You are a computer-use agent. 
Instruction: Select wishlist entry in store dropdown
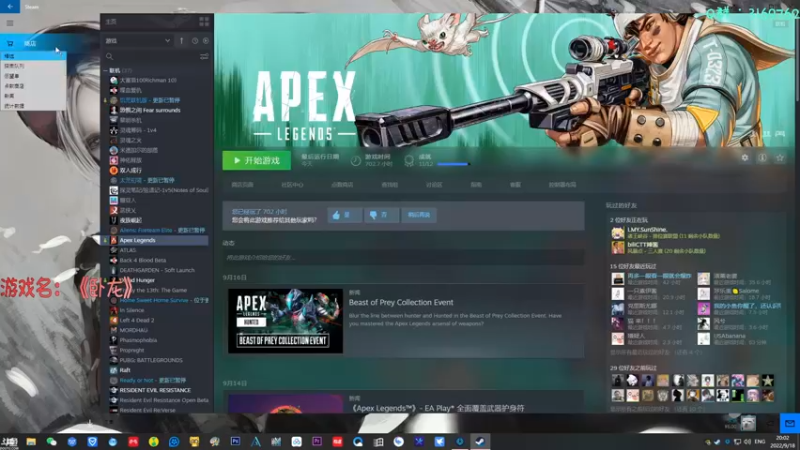point(33,76)
